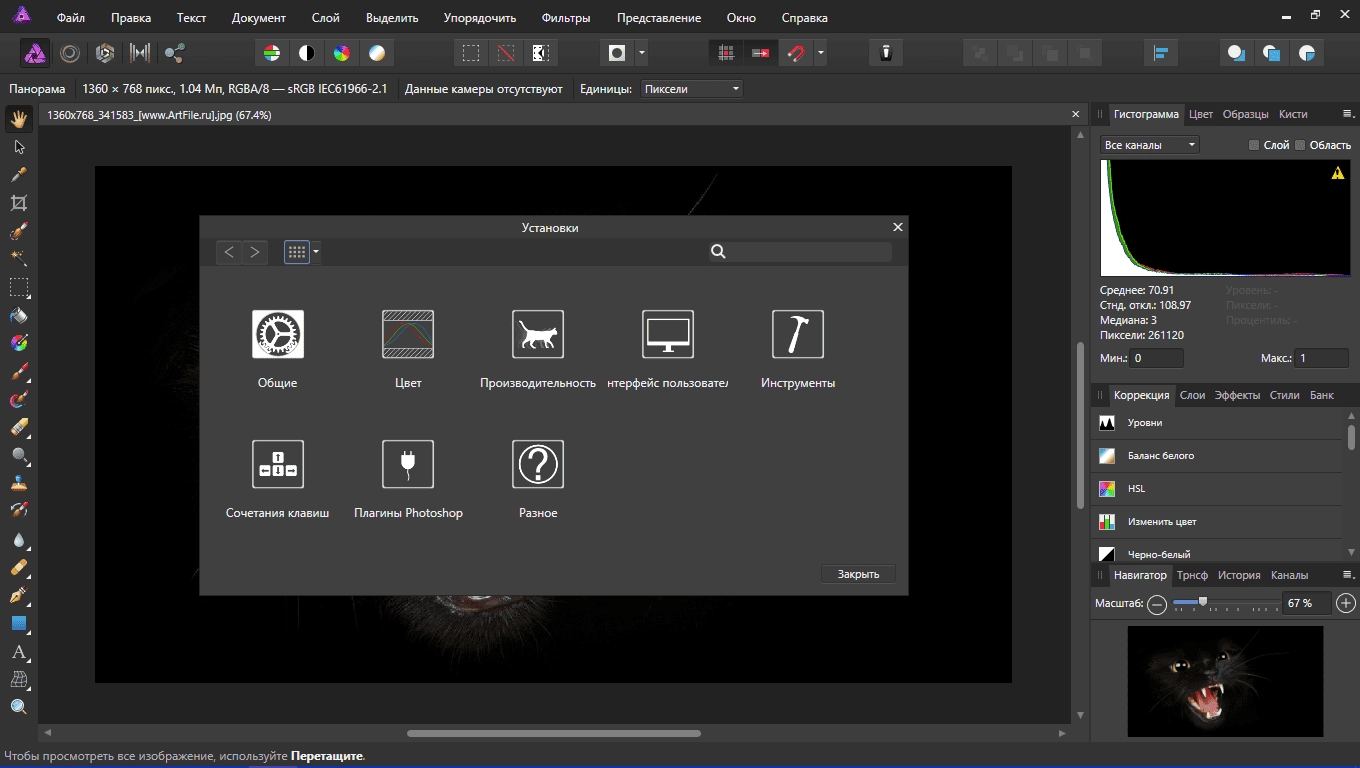Toggle Move By Whole Pixels button
Viewport: 1360px width, 768px height.
click(761, 53)
